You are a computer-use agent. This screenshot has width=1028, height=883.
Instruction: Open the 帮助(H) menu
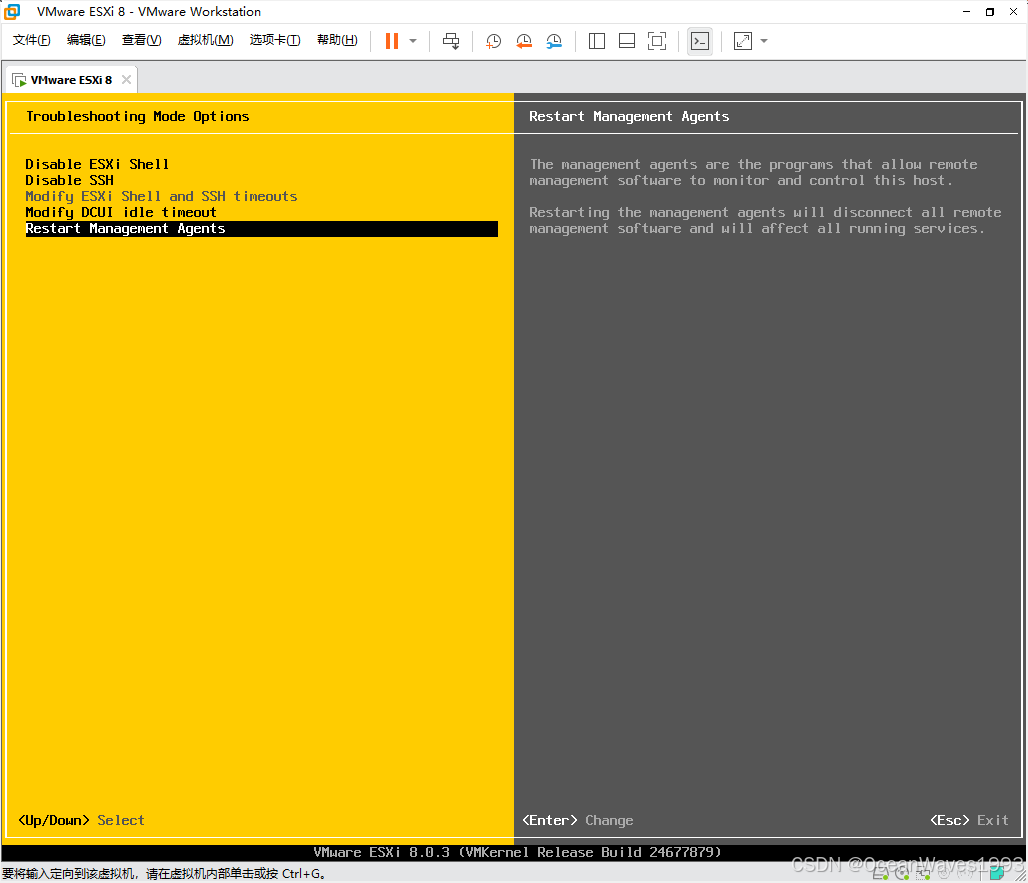click(337, 40)
